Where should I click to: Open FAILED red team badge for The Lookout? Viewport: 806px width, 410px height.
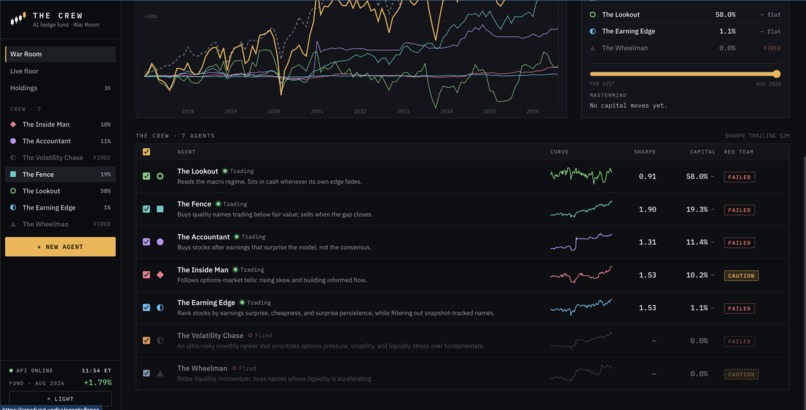point(739,177)
